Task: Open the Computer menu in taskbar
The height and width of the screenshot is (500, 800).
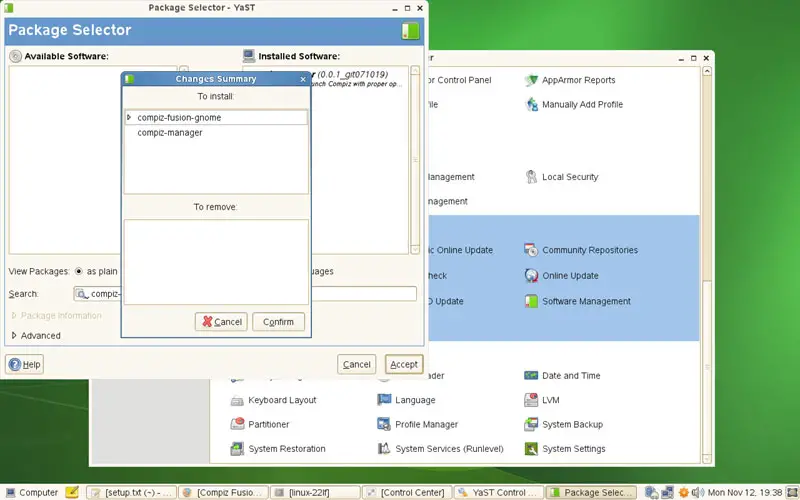Action: 32,492
